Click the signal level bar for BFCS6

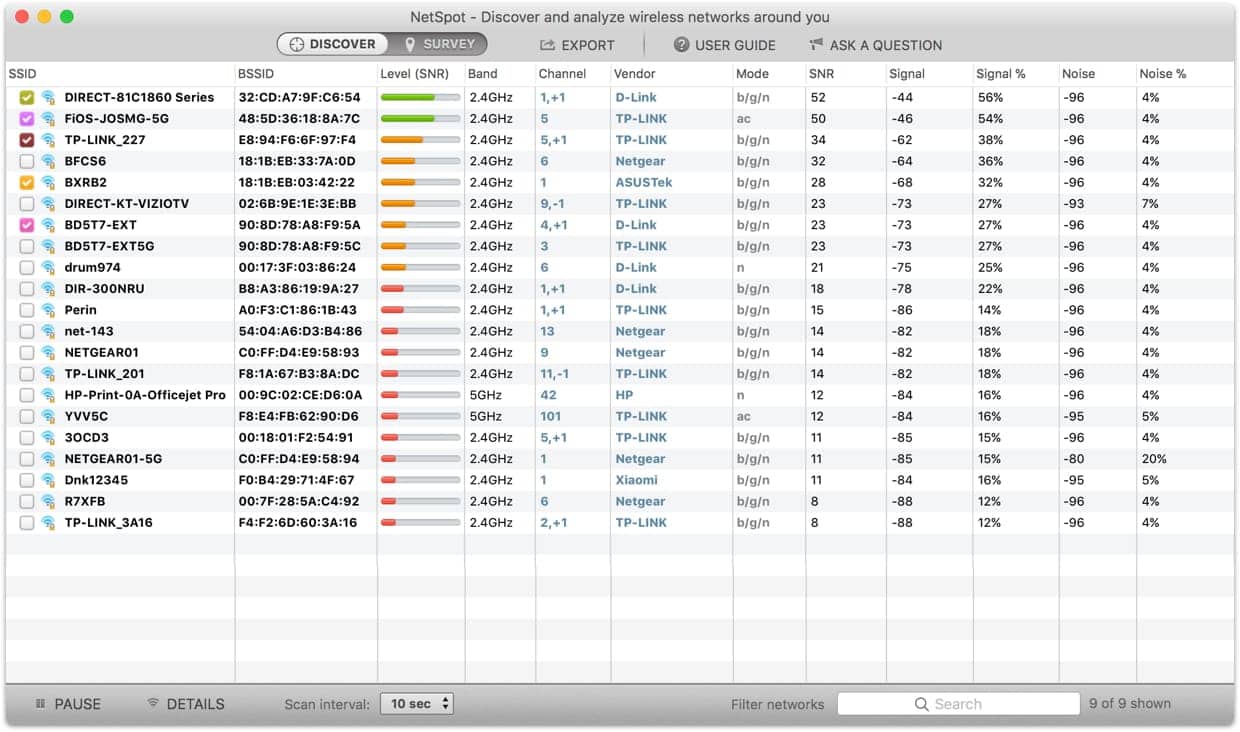click(x=420, y=161)
